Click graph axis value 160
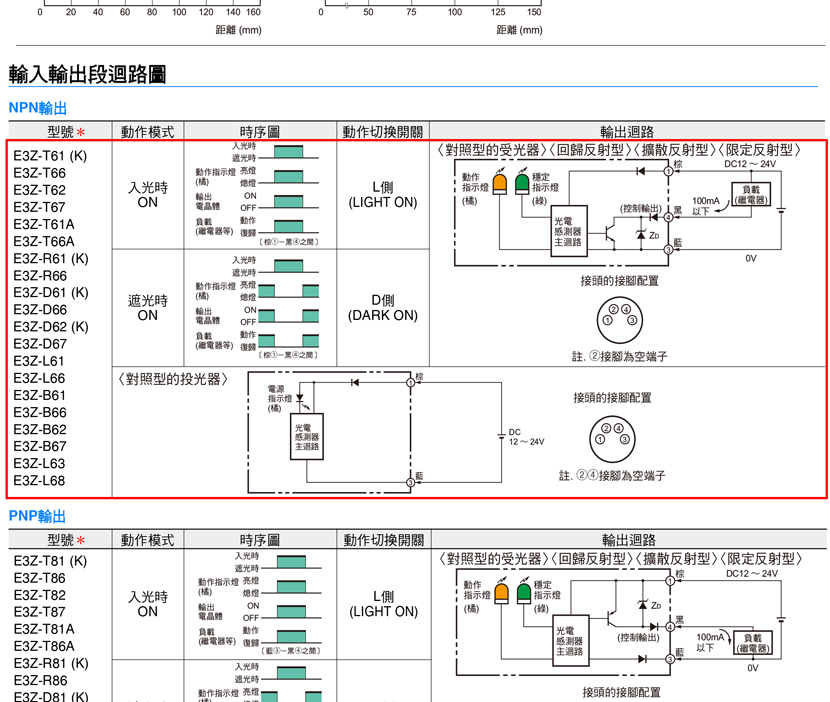The image size is (830, 702). (x=254, y=12)
